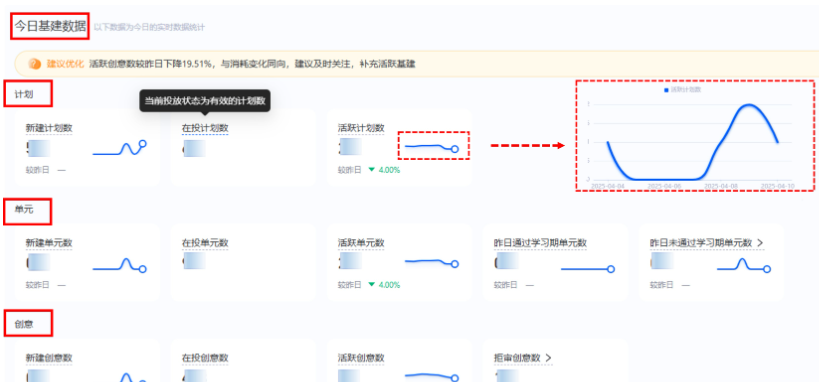The width and height of the screenshot is (819, 382).
Task: Click the orange 建议优化 suggestion icon
Action: (34, 64)
